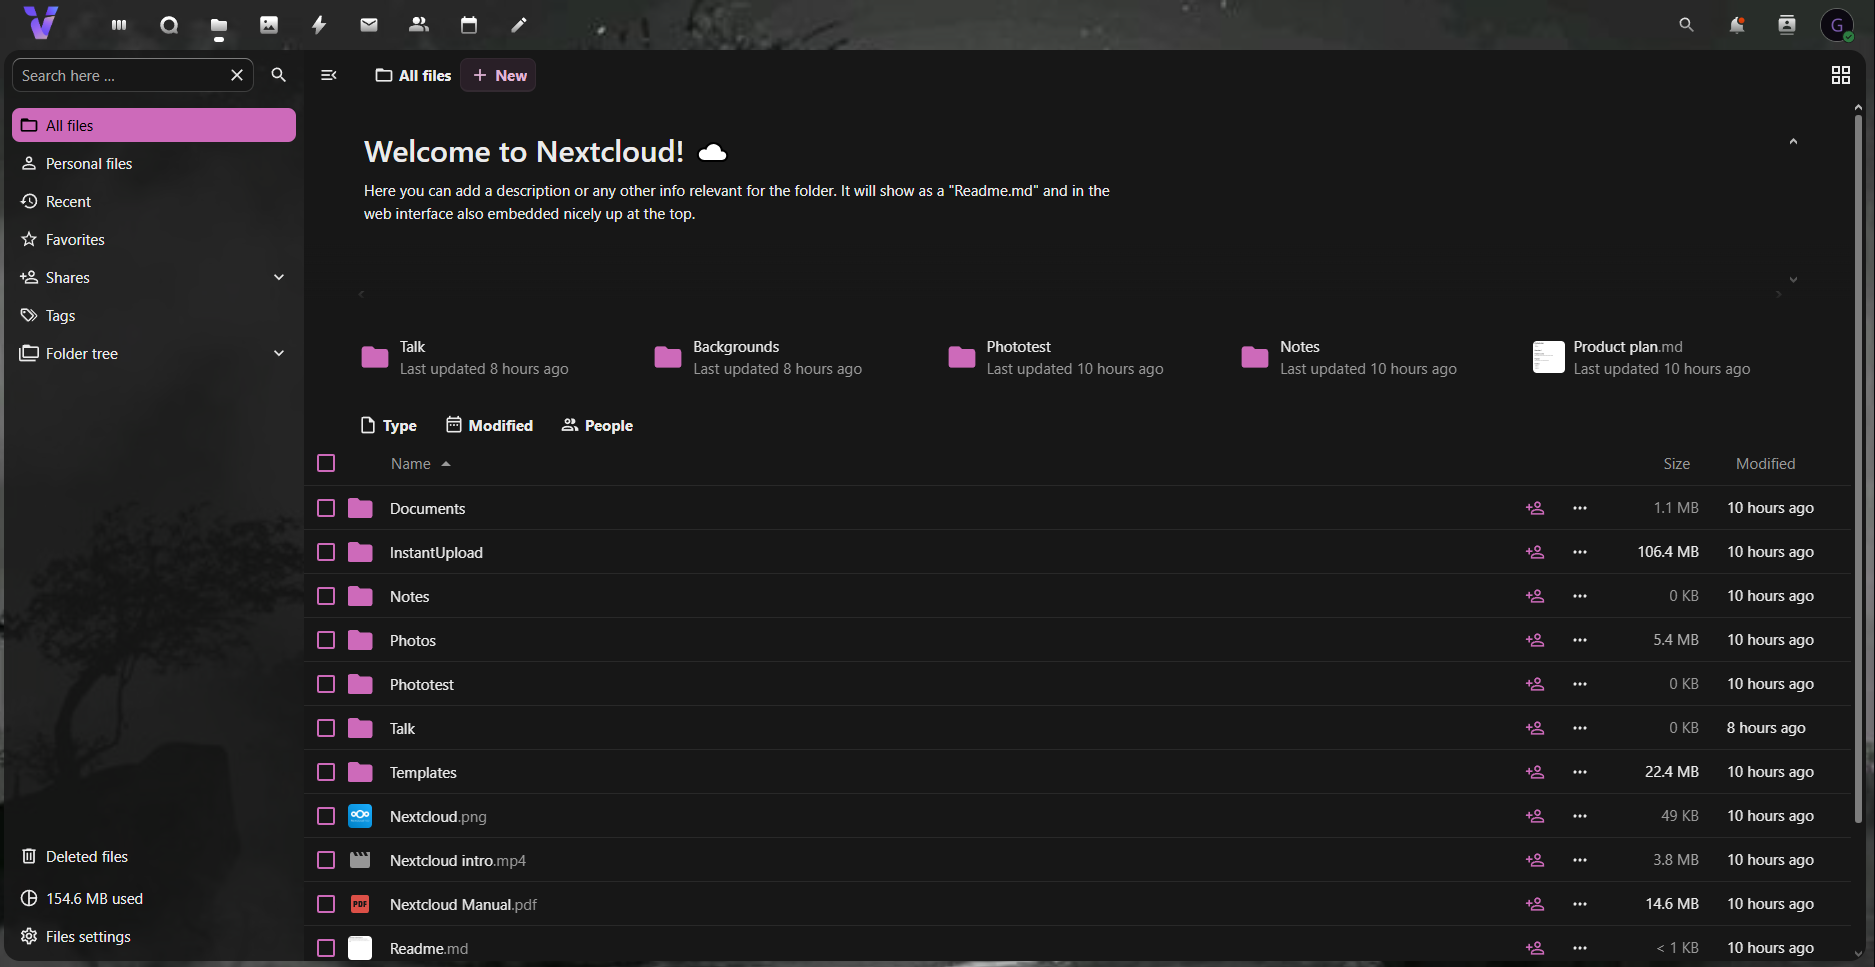1875x967 pixels.
Task: Open Favorites in sidebar
Action: point(154,239)
